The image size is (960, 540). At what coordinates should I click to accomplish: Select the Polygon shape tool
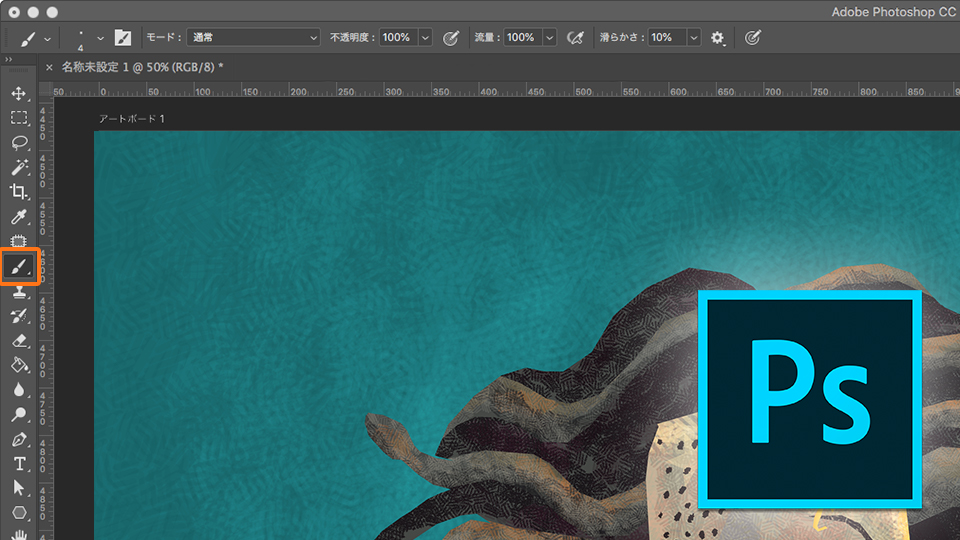19,512
